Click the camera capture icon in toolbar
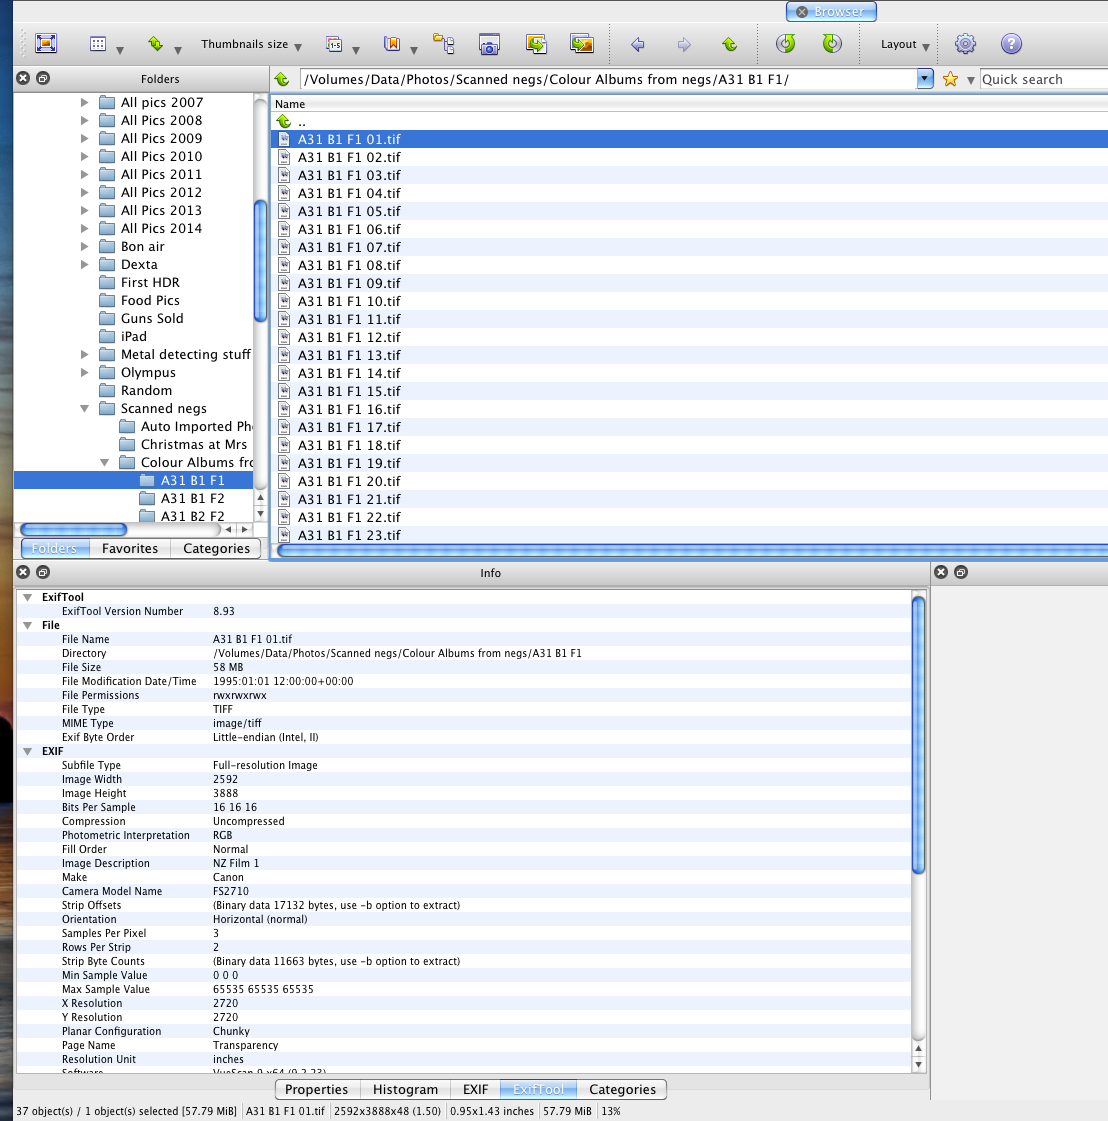Image resolution: width=1108 pixels, height=1121 pixels. [x=489, y=44]
